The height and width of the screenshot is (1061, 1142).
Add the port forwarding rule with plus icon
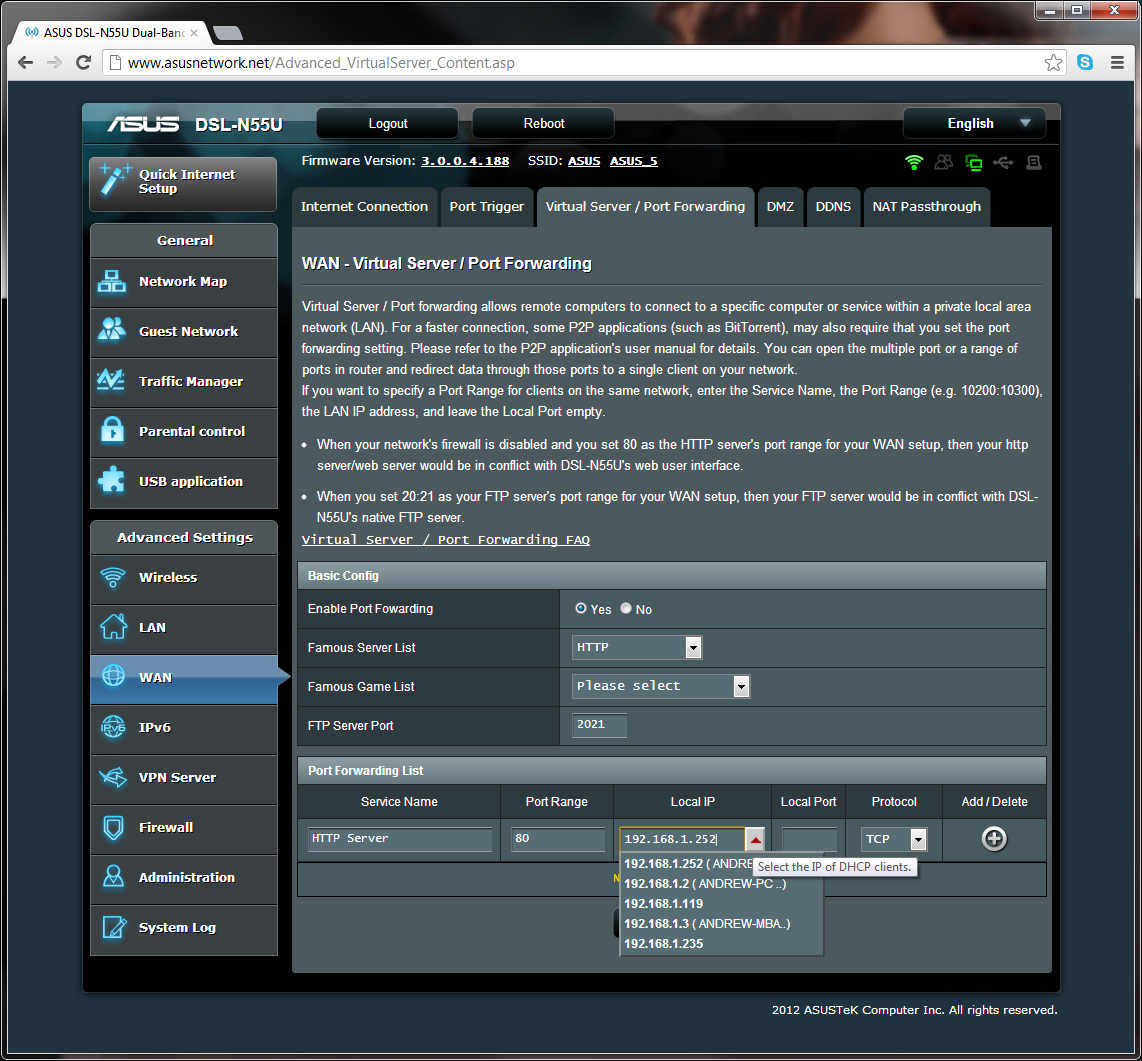coord(994,839)
